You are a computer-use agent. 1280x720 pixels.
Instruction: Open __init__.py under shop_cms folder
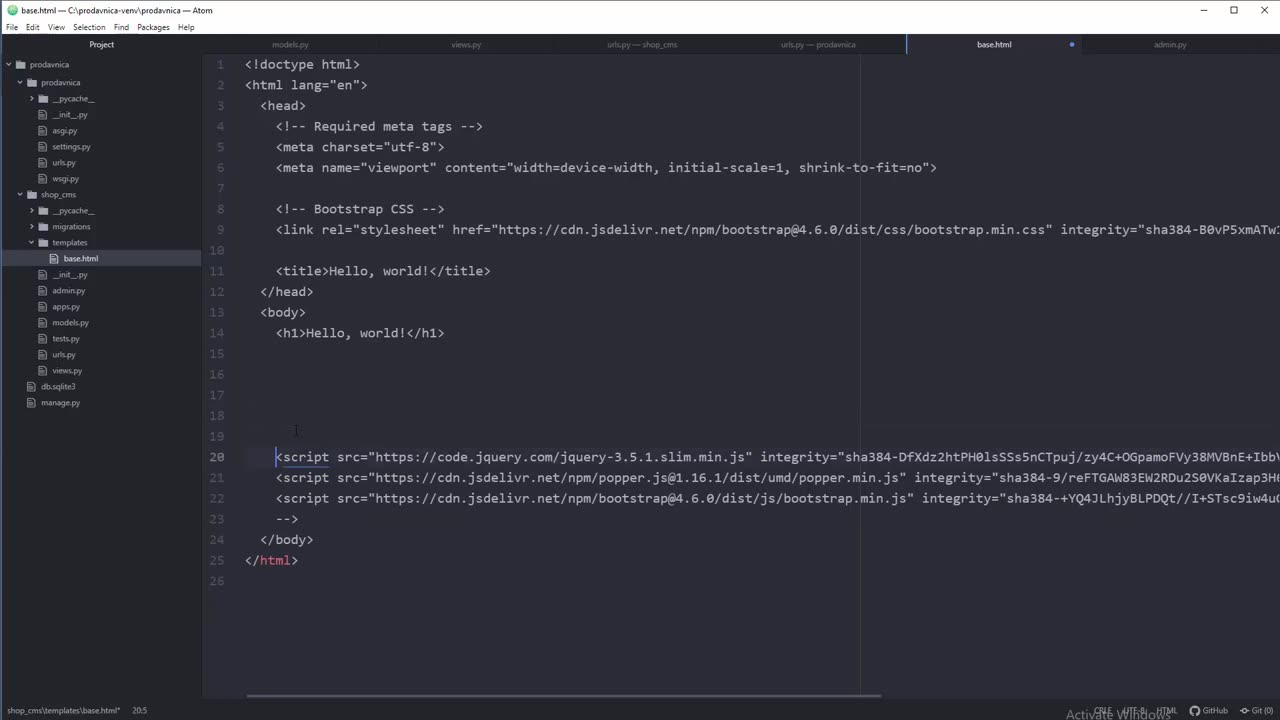(70, 275)
